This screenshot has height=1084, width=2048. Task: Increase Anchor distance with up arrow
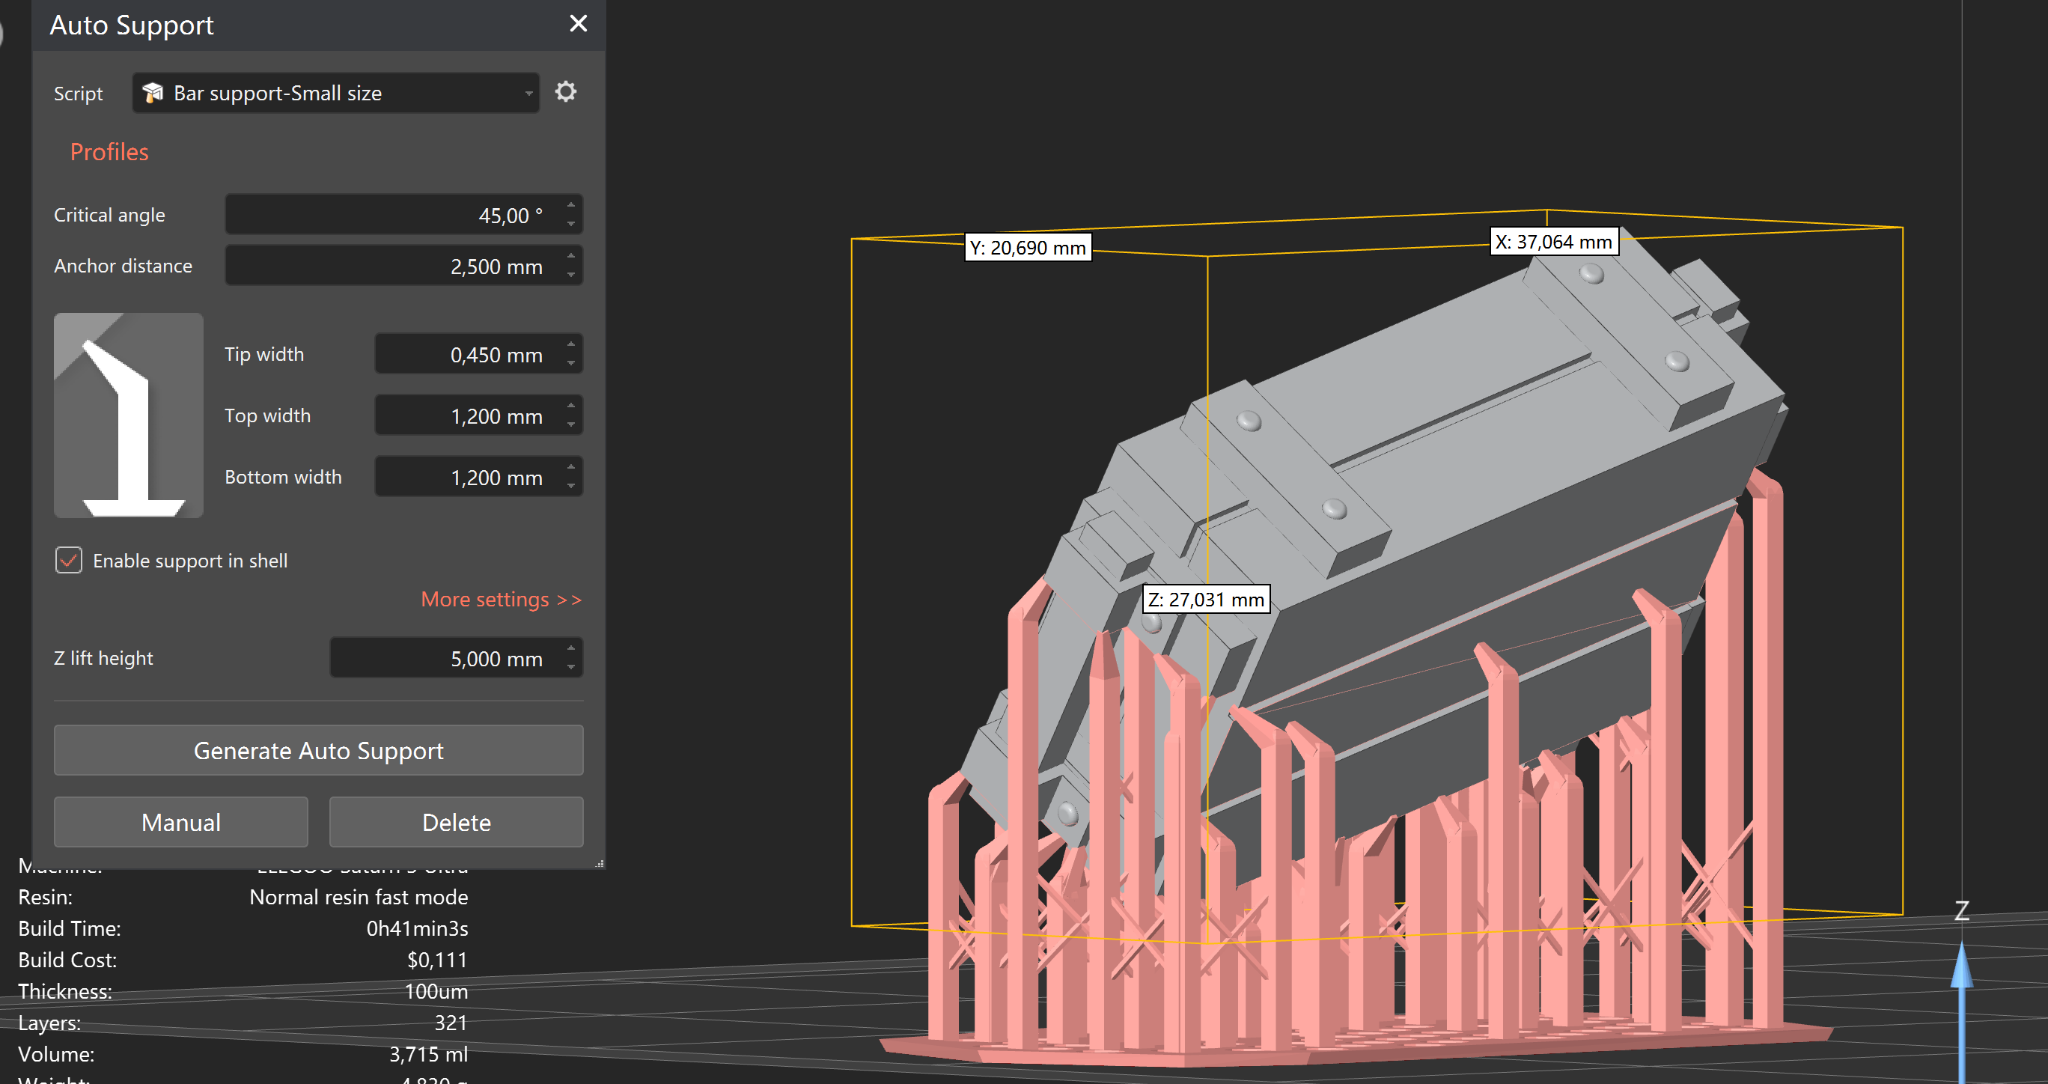(571, 256)
